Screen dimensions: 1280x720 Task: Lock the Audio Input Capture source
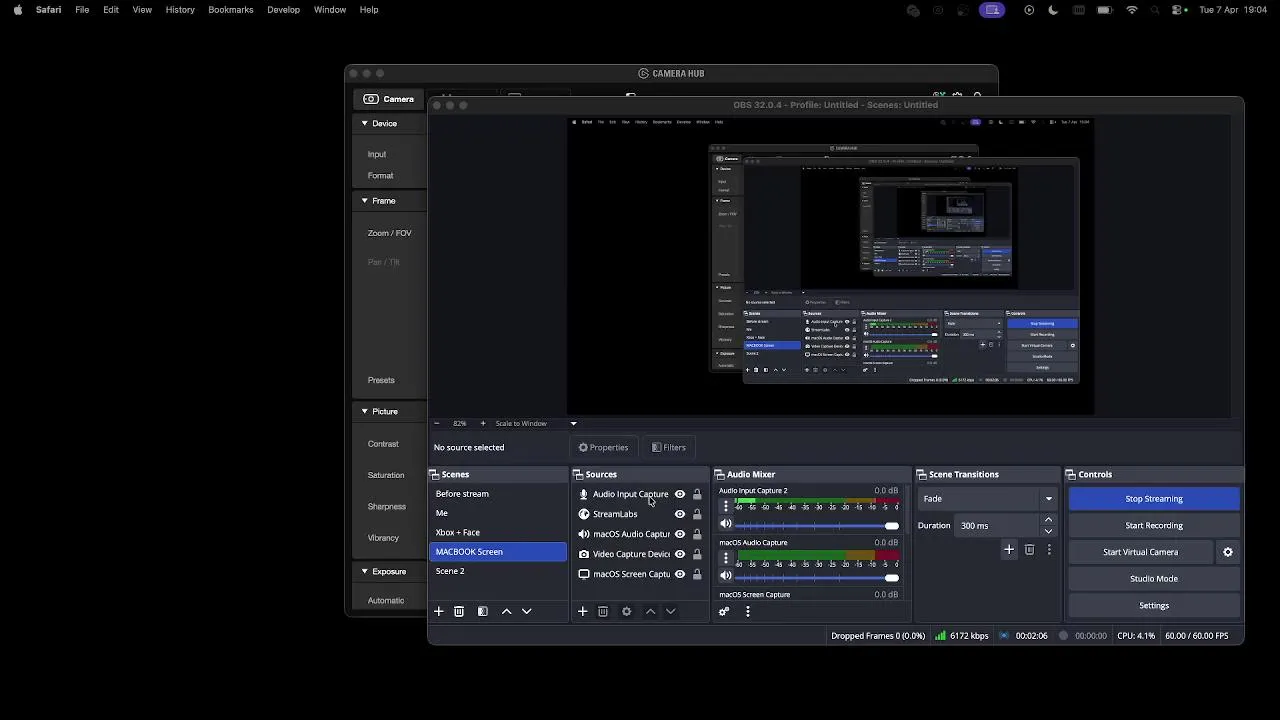click(x=697, y=494)
